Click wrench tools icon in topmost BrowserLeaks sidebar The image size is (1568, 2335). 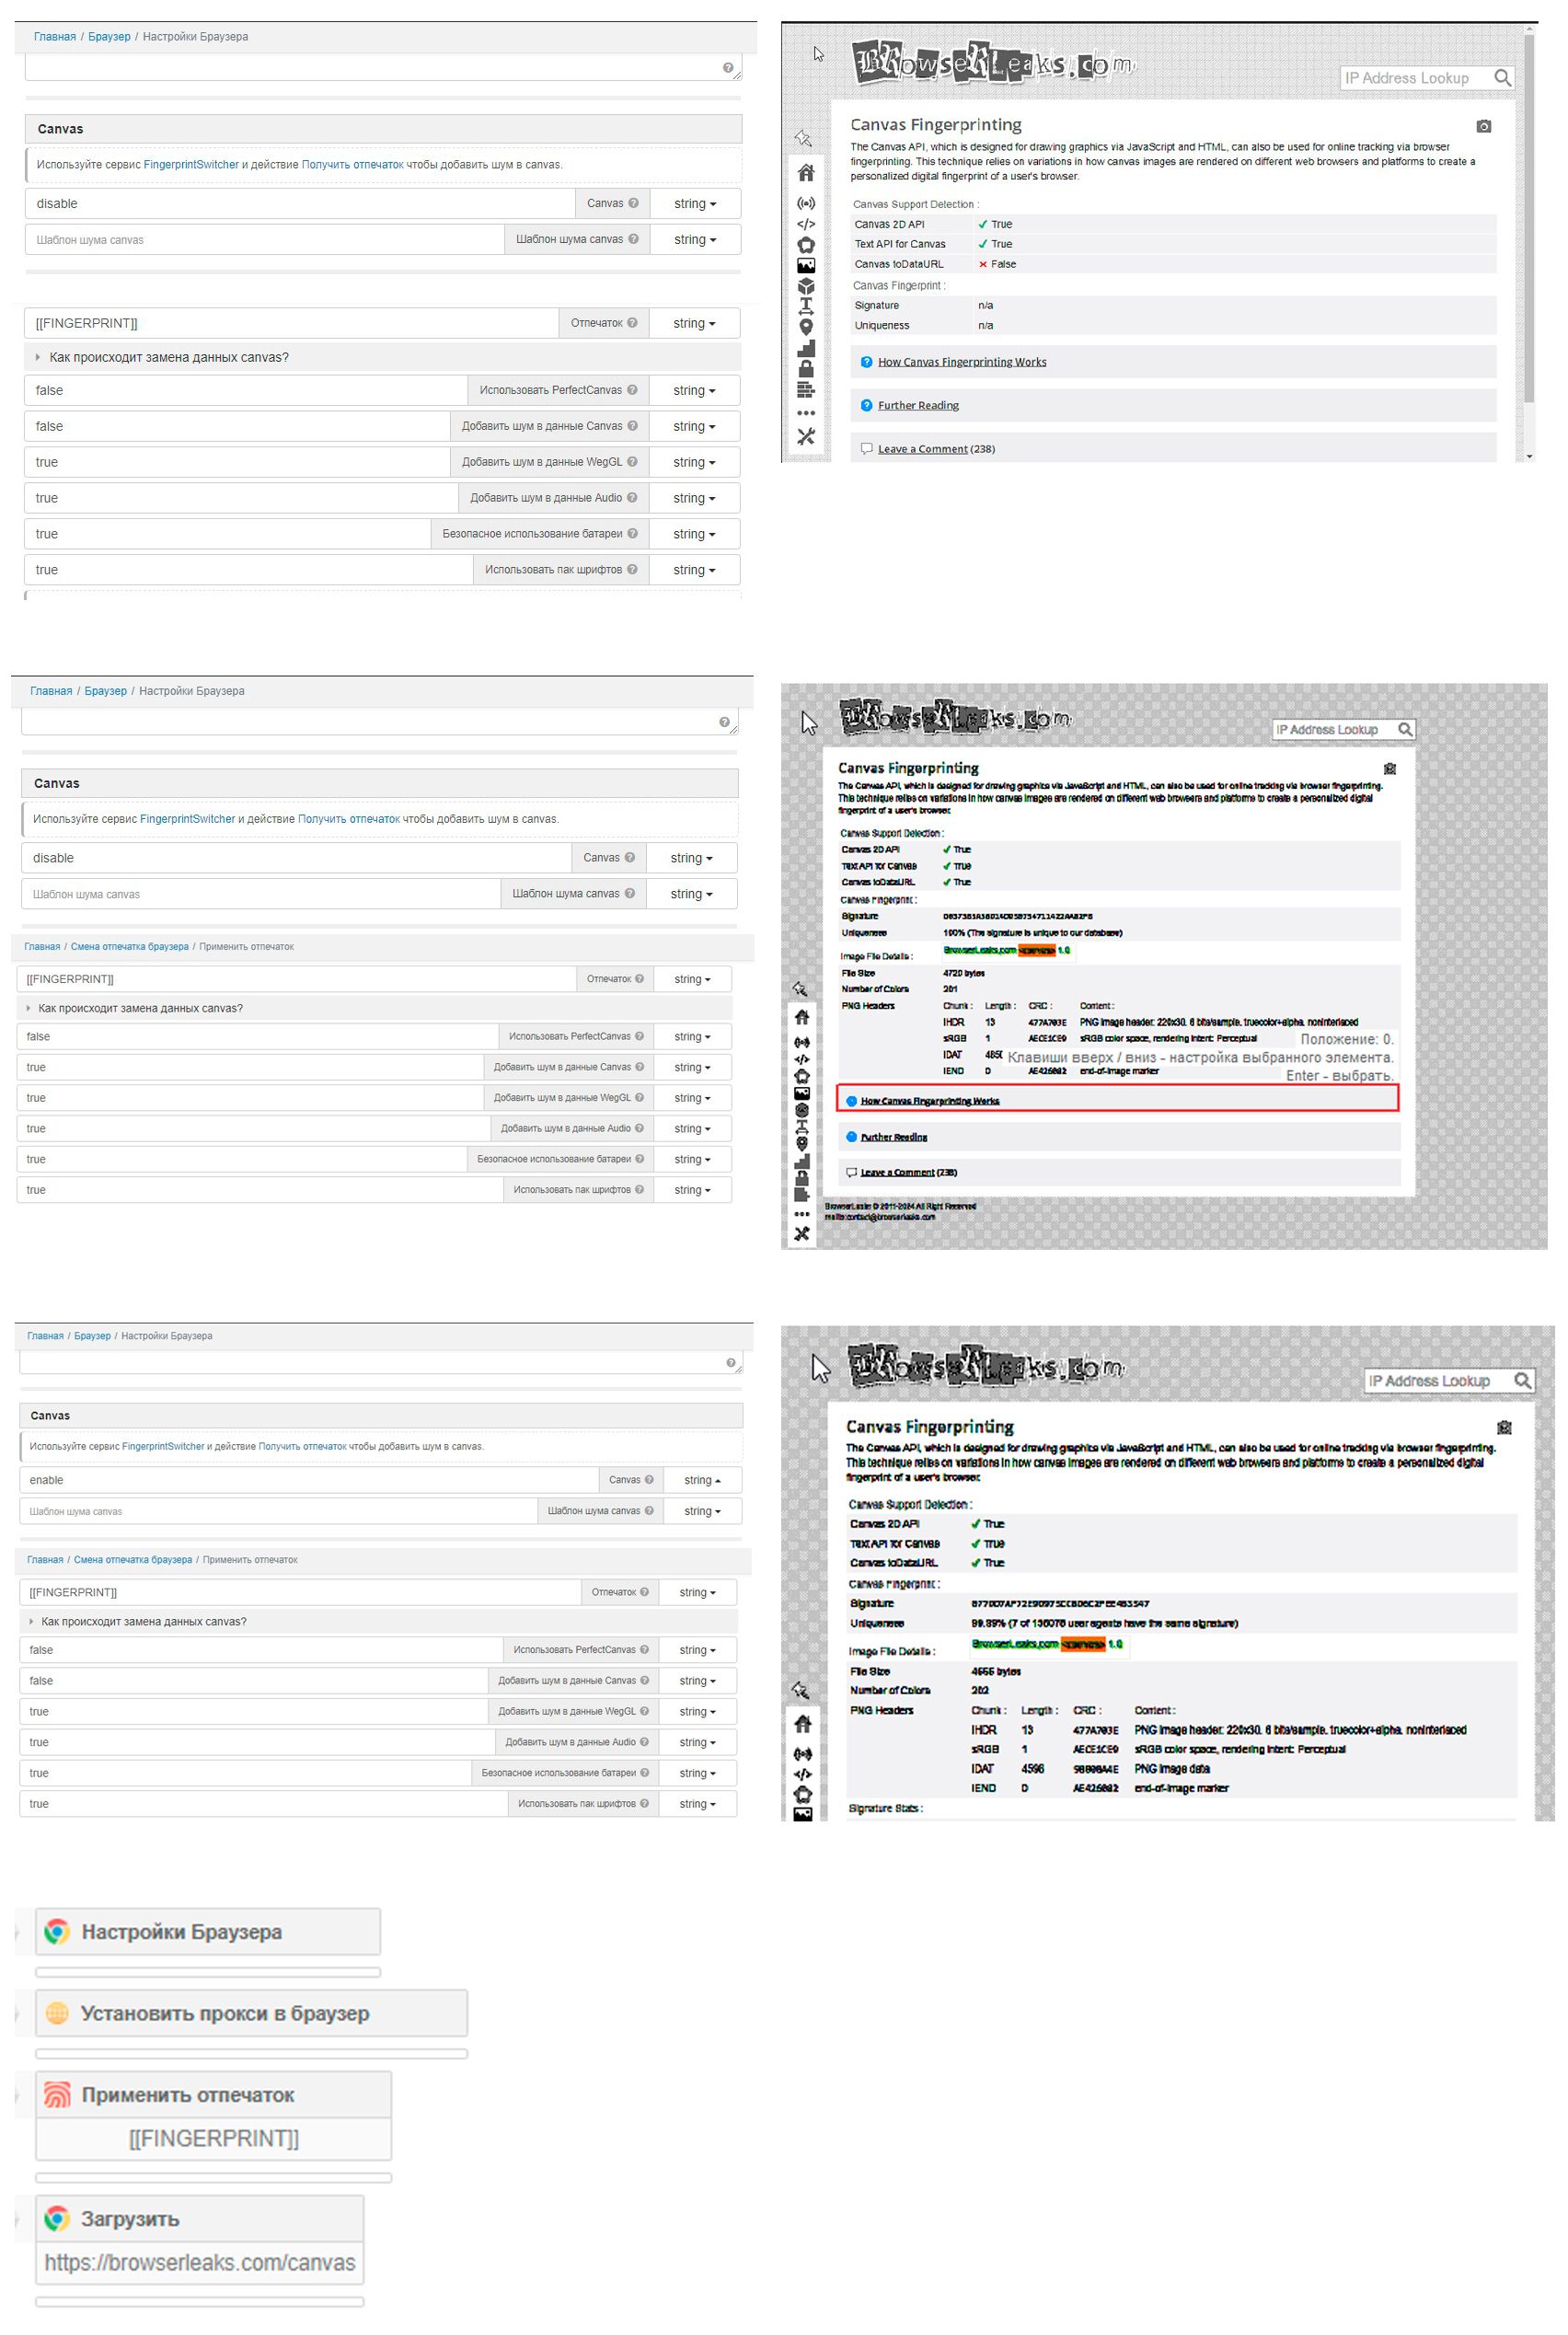click(x=806, y=437)
